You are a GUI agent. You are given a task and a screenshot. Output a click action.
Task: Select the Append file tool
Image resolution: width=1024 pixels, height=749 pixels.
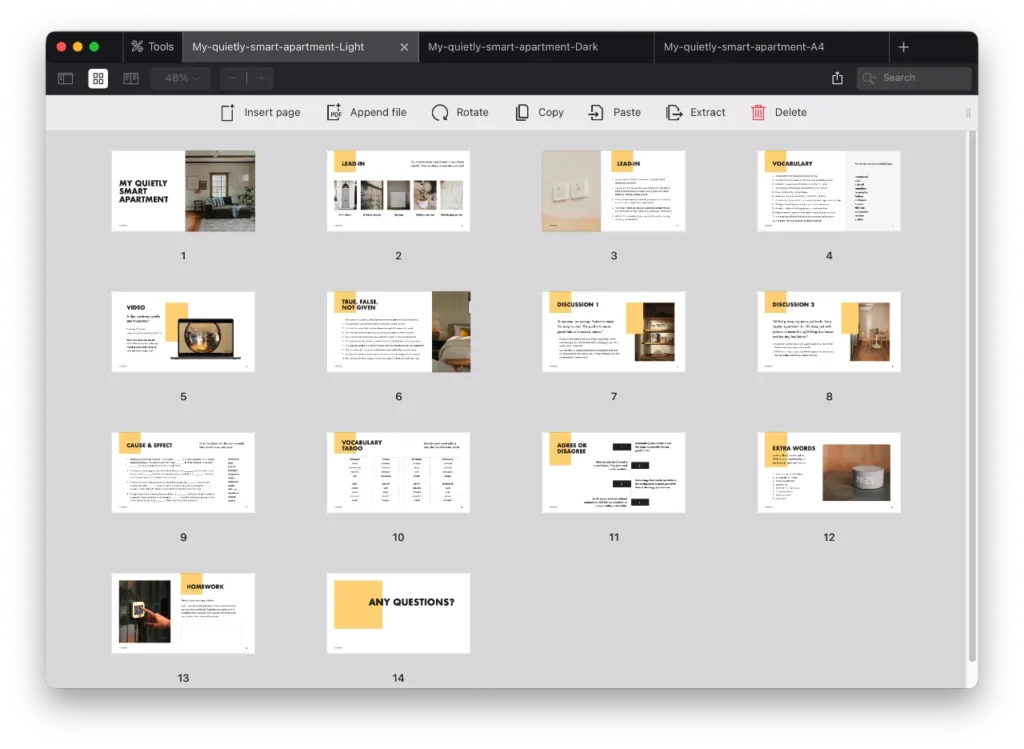(x=366, y=112)
